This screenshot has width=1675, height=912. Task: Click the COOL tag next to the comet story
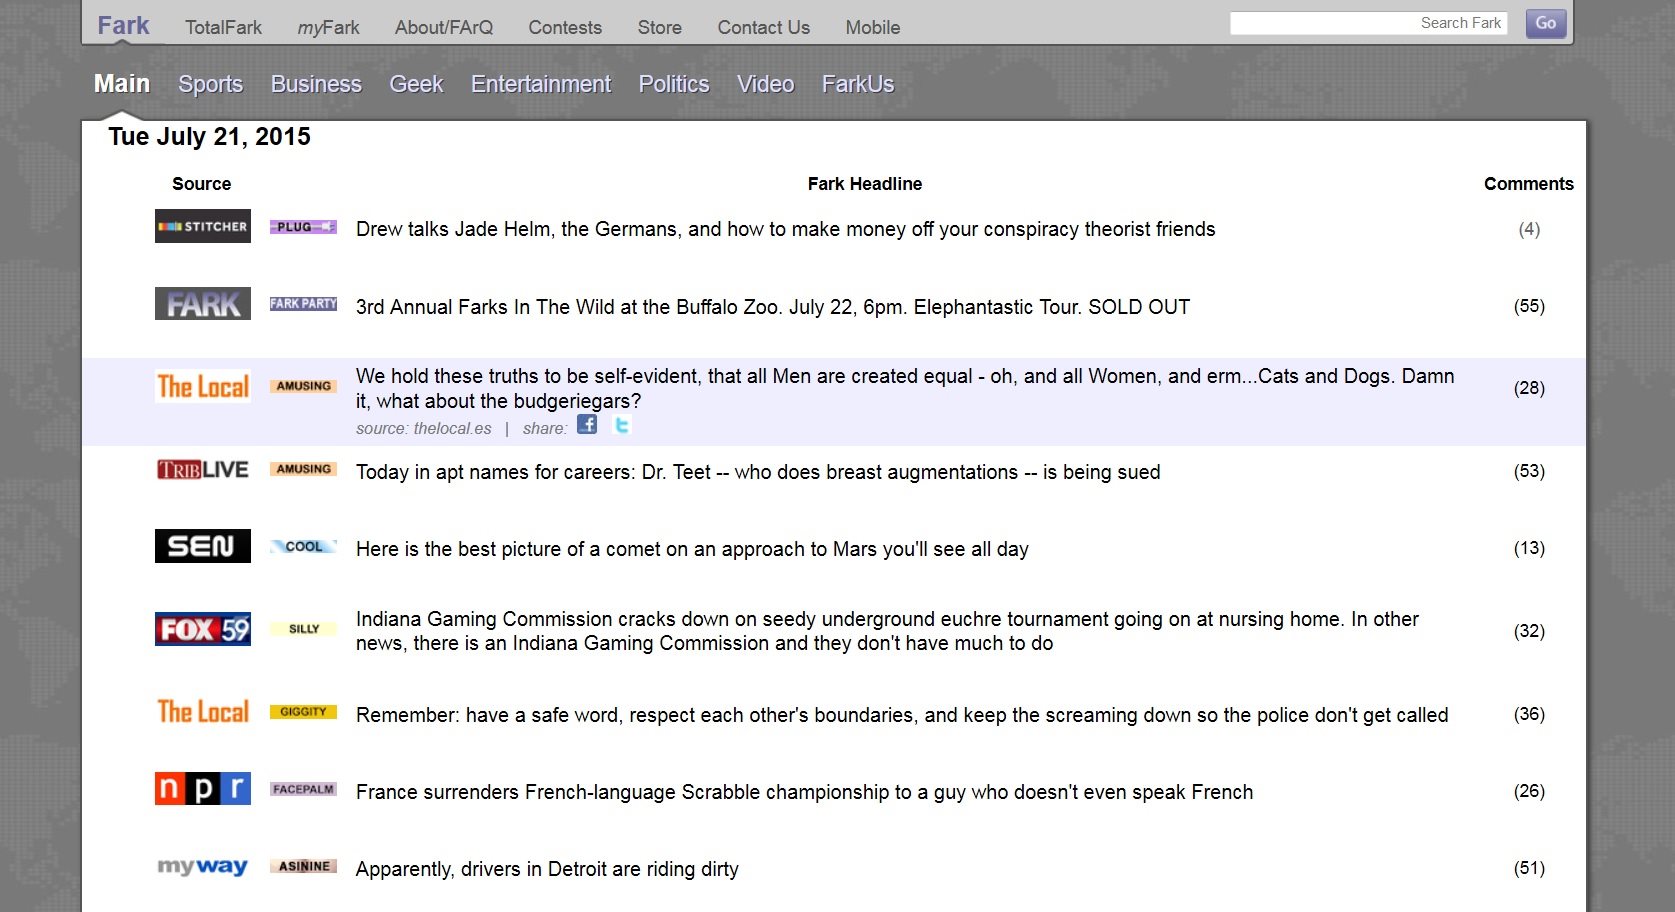(x=303, y=546)
